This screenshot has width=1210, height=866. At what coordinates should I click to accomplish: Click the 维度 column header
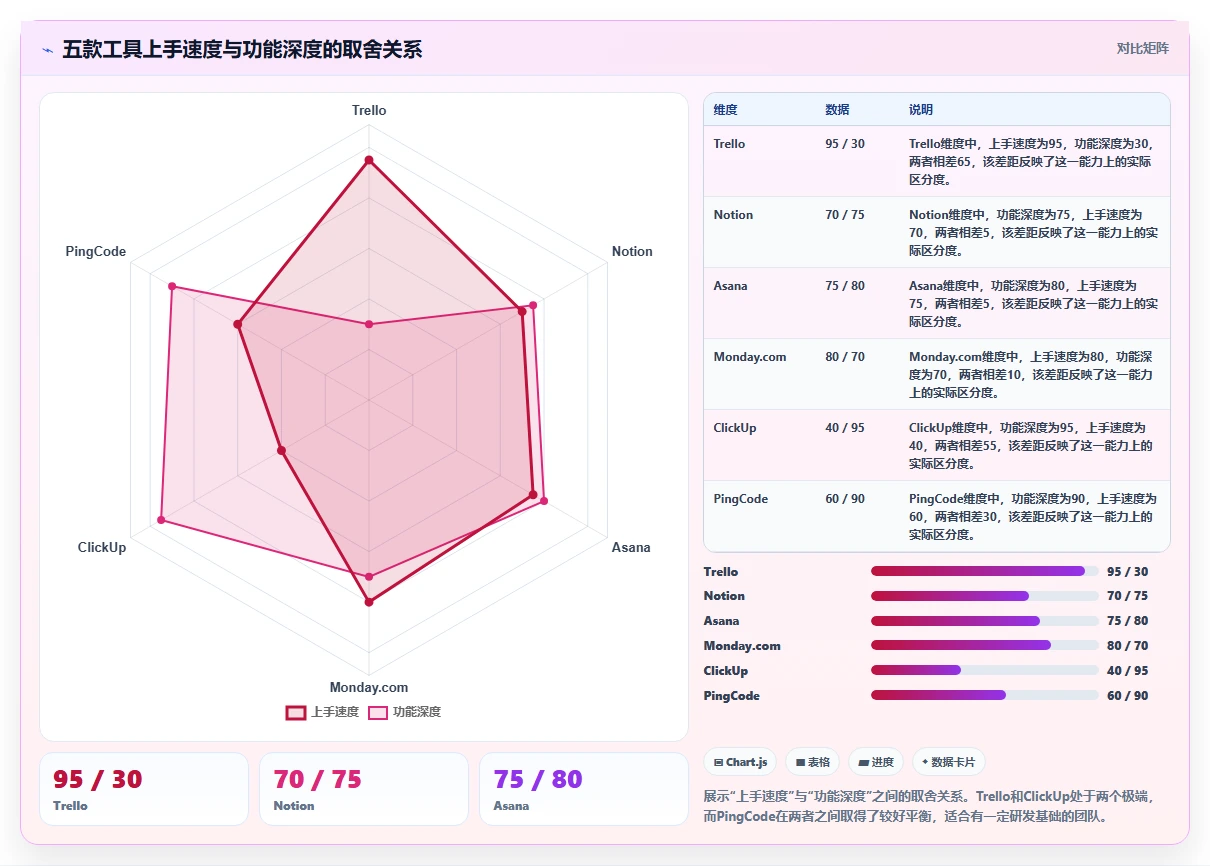click(726, 110)
